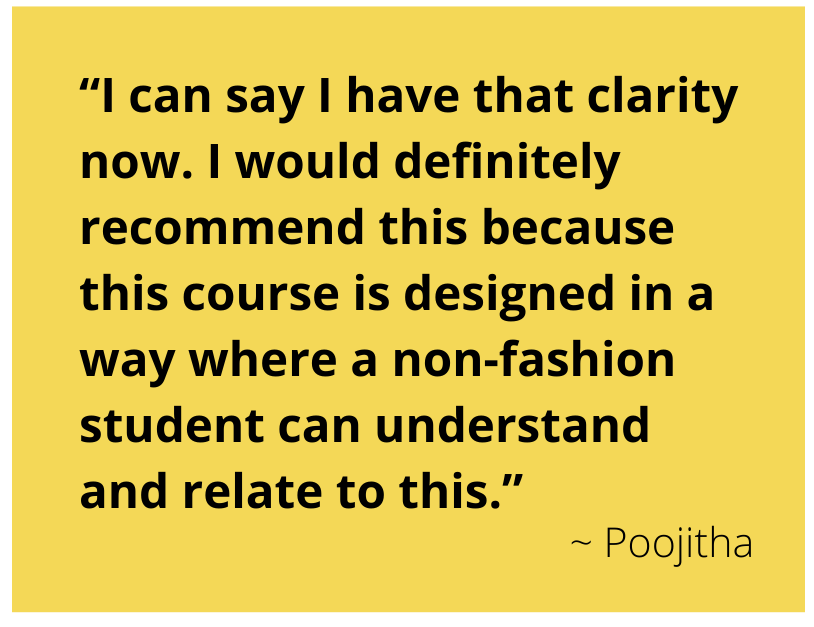Click the word "say" in the first line
Screen dimensions: 814x627
tap(275, 101)
